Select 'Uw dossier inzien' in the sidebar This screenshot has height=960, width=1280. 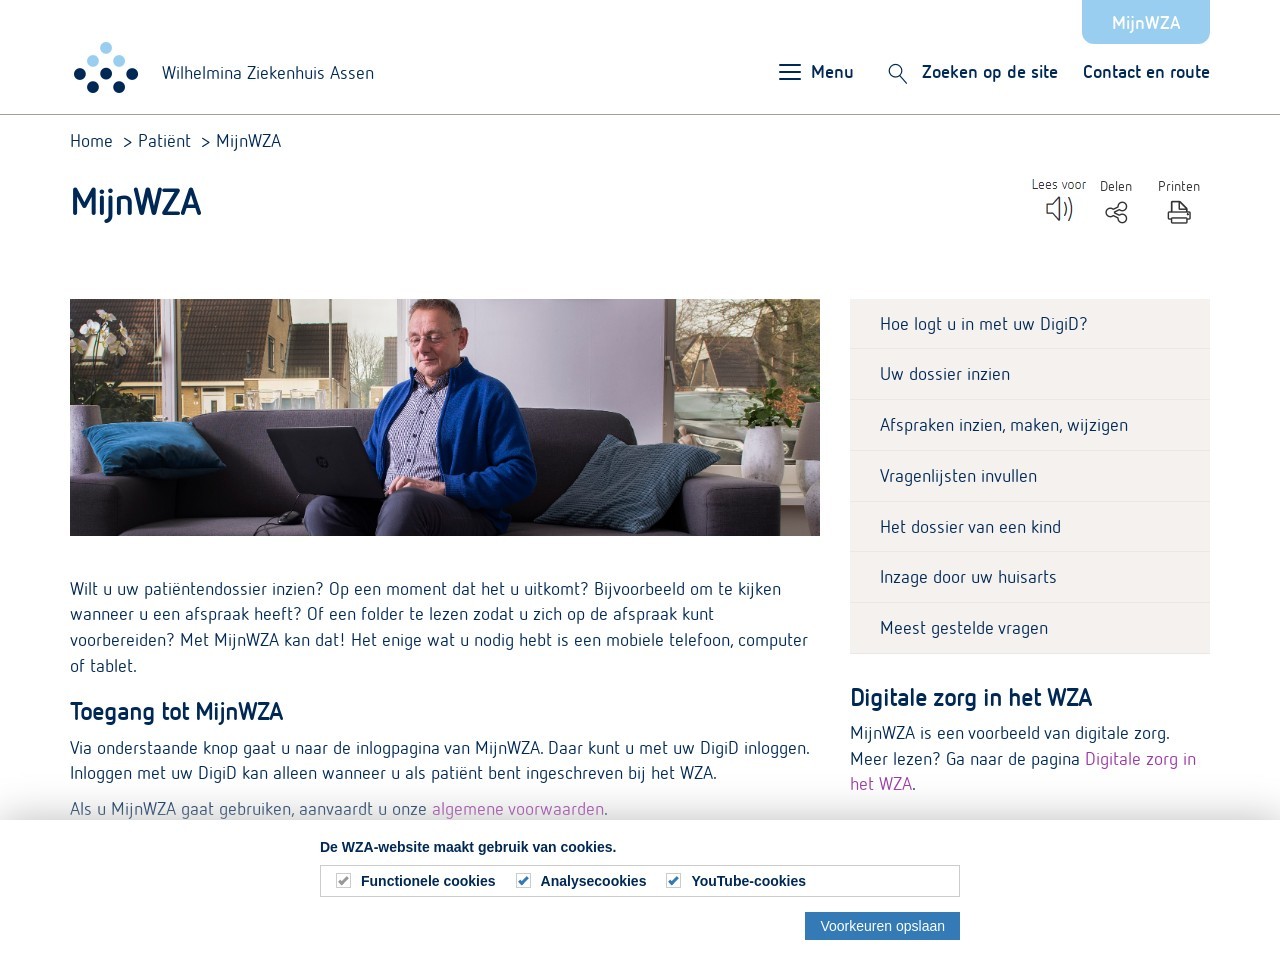click(x=1030, y=374)
